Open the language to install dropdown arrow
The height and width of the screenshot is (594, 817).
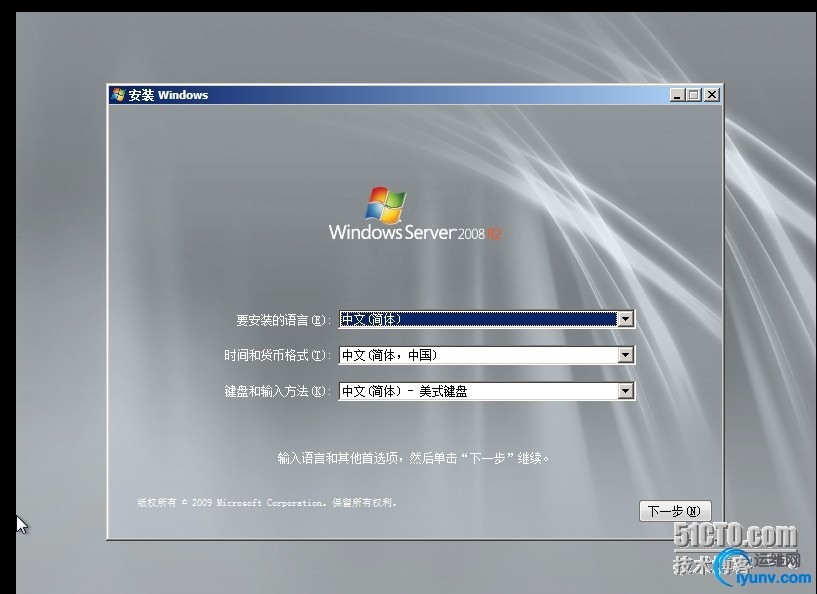625,319
